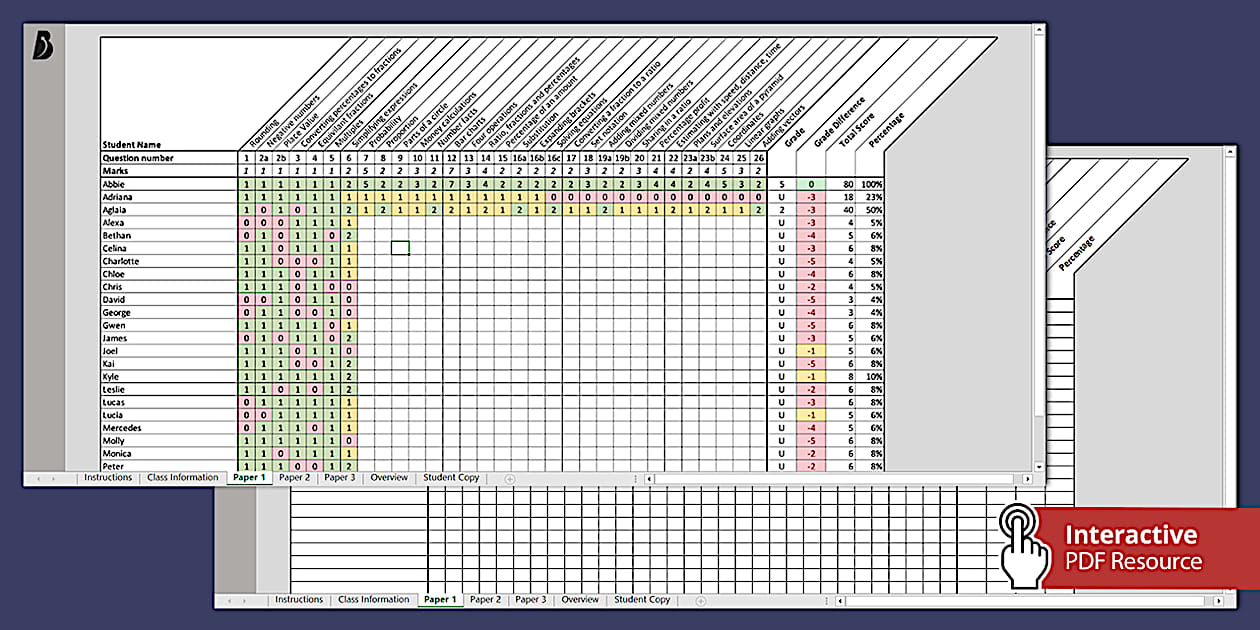Open the Instructions sheet tab in the front window
Screen dimensions: 1260x630
108,478
